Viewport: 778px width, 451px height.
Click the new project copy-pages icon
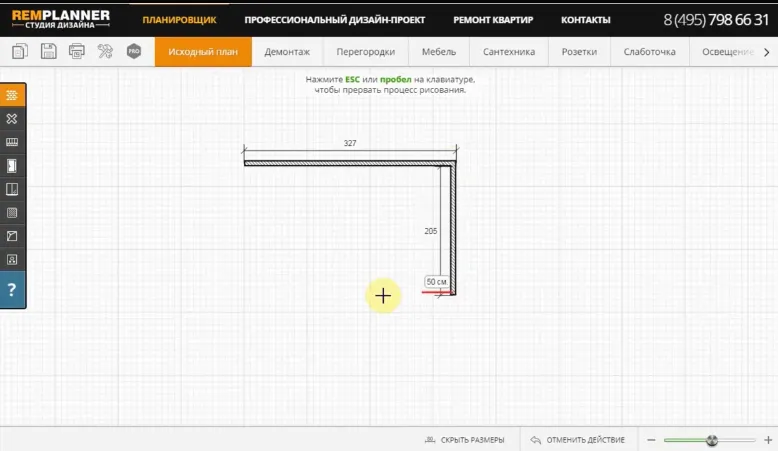point(20,51)
